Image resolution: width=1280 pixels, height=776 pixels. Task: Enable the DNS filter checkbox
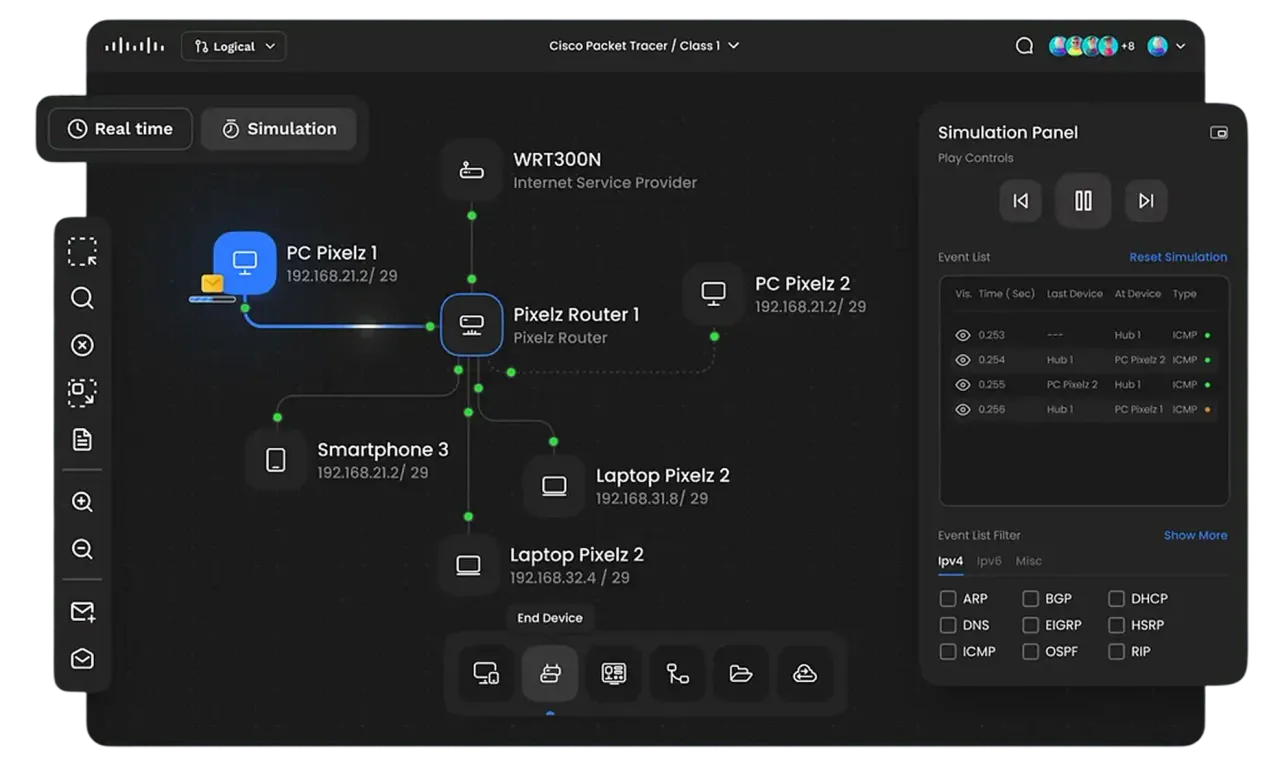pos(947,625)
